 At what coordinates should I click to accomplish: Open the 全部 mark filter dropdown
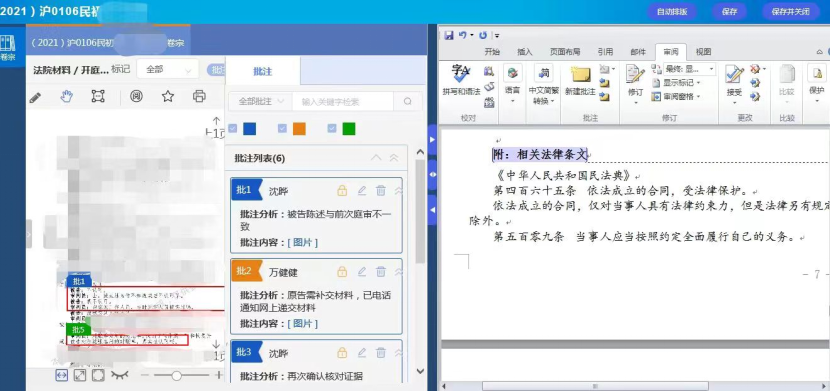point(168,69)
